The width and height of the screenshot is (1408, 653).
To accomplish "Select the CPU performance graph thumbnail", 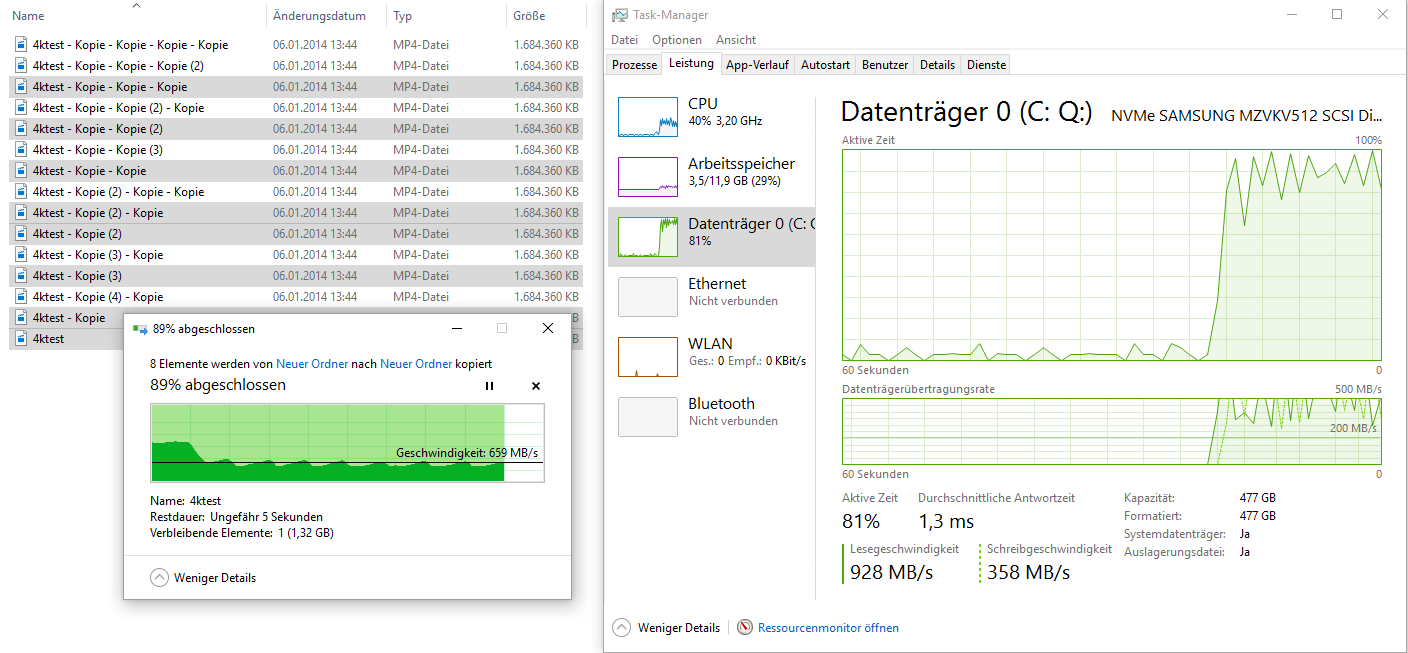I will [x=648, y=117].
